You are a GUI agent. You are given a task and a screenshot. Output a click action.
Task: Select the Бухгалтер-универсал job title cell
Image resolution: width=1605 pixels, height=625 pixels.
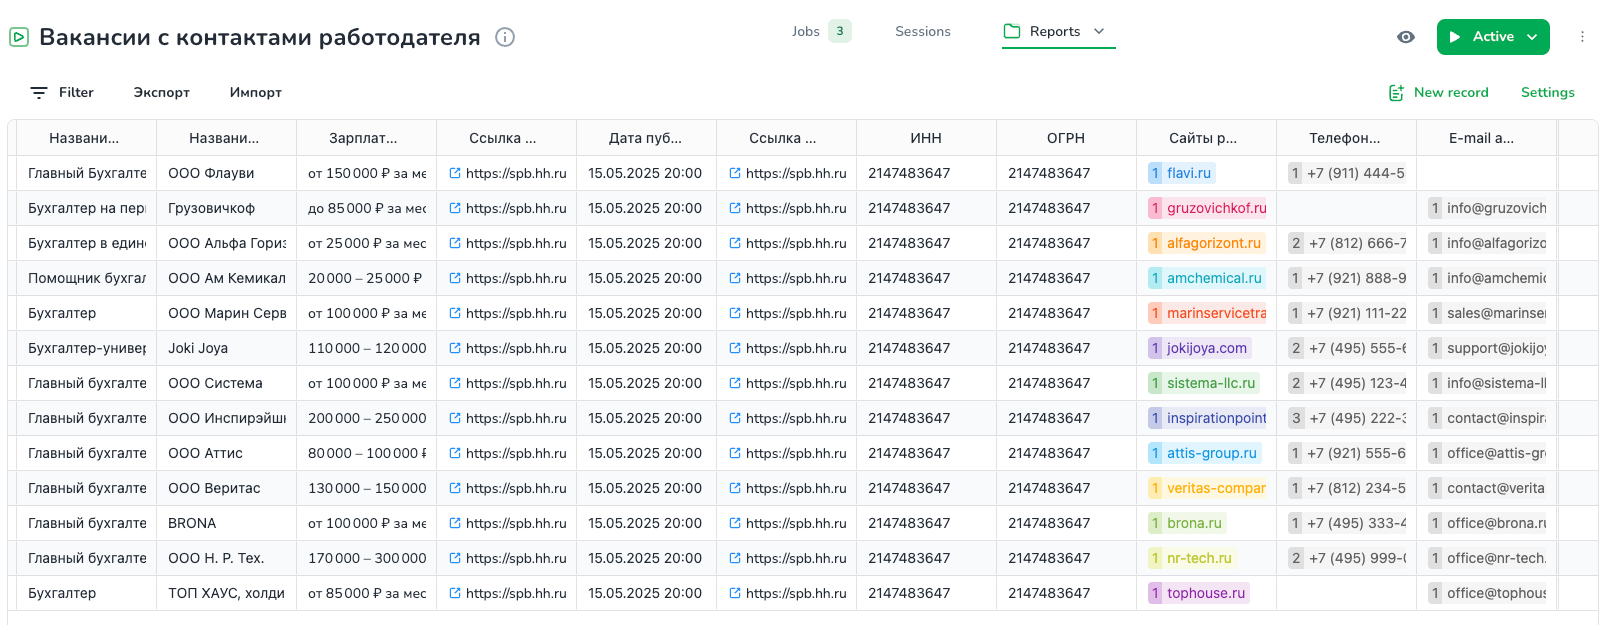tap(86, 348)
